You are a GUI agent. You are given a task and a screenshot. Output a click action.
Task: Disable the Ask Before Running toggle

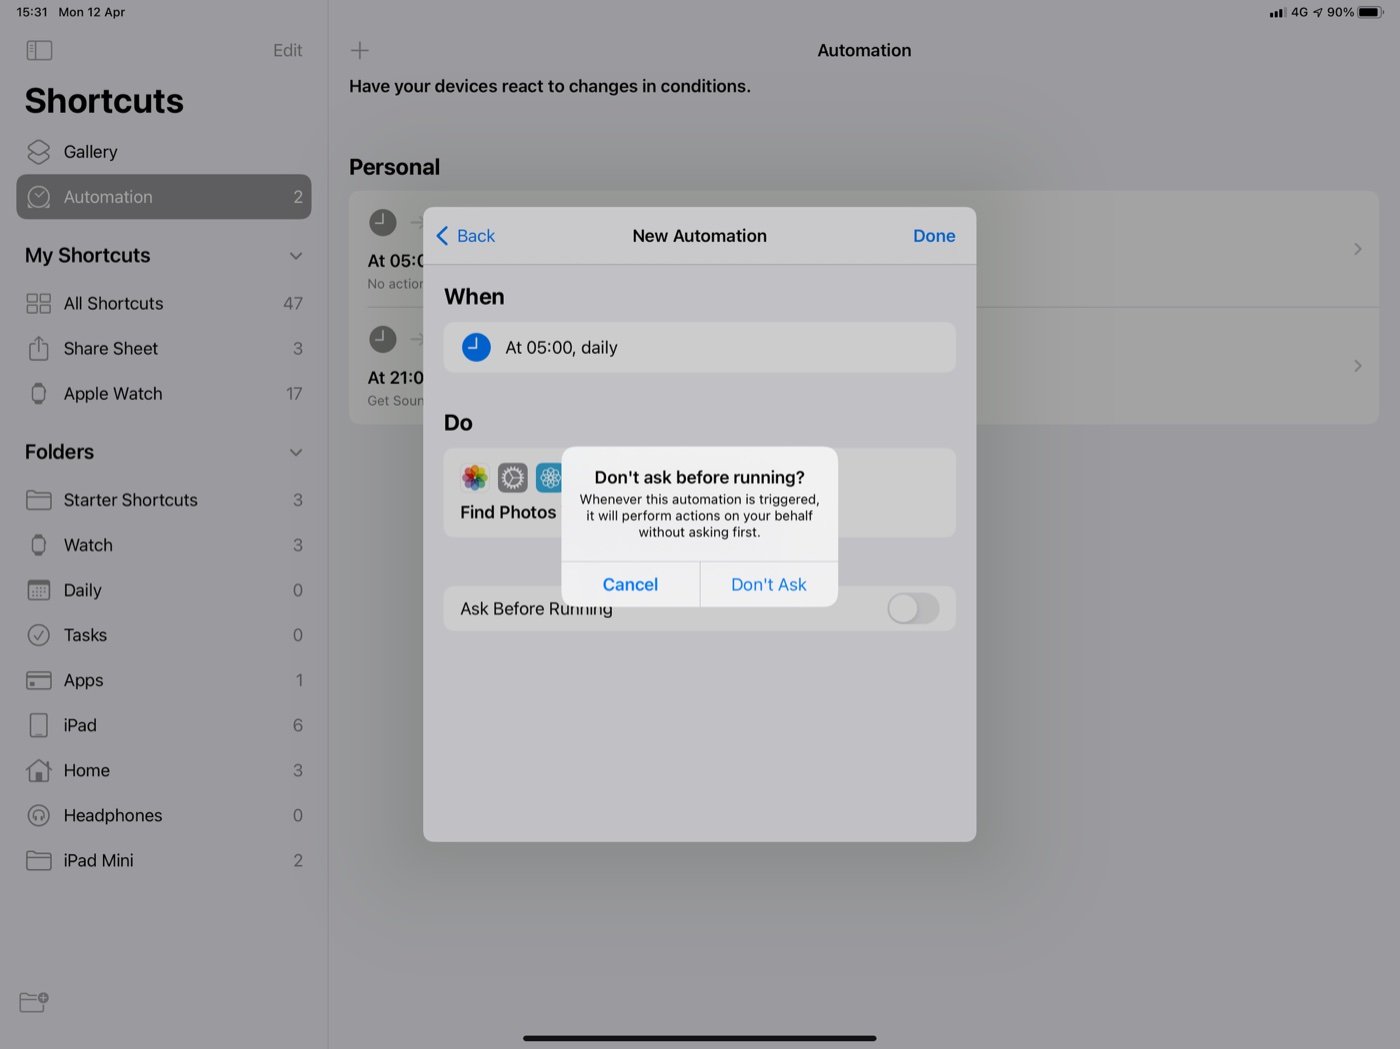911,608
